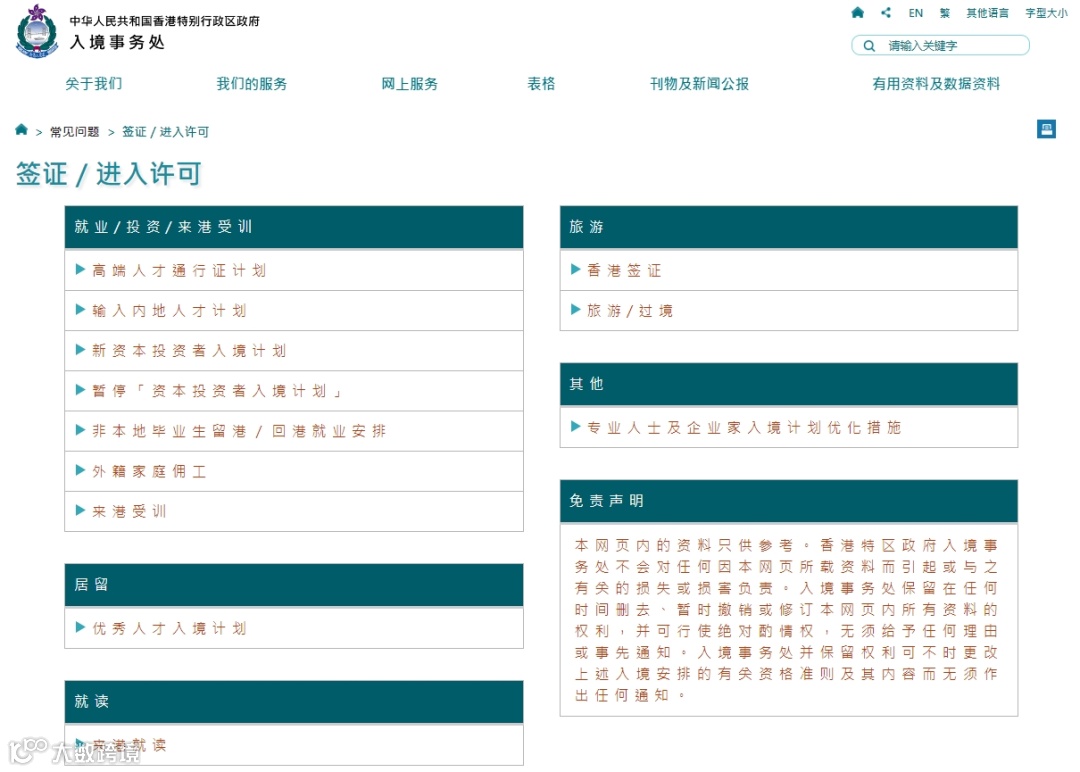The width and height of the screenshot is (1080, 772).
Task: Open the 我们的服务 menu
Action: pyautogui.click(x=251, y=83)
